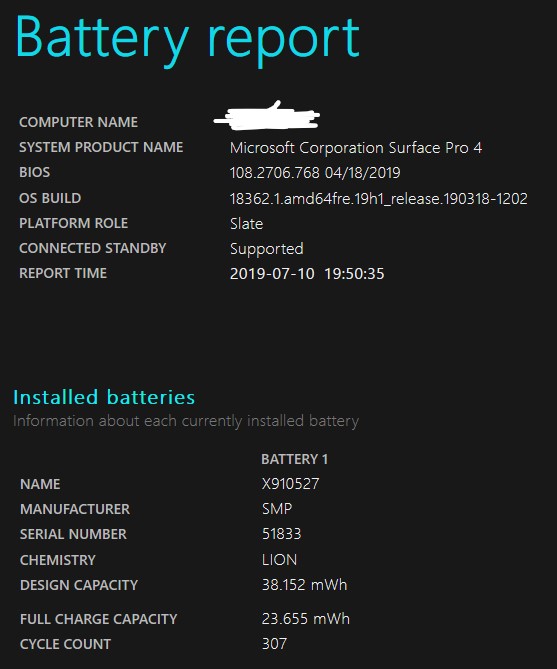
Task: Select the battery name X910527
Action: coord(291,484)
